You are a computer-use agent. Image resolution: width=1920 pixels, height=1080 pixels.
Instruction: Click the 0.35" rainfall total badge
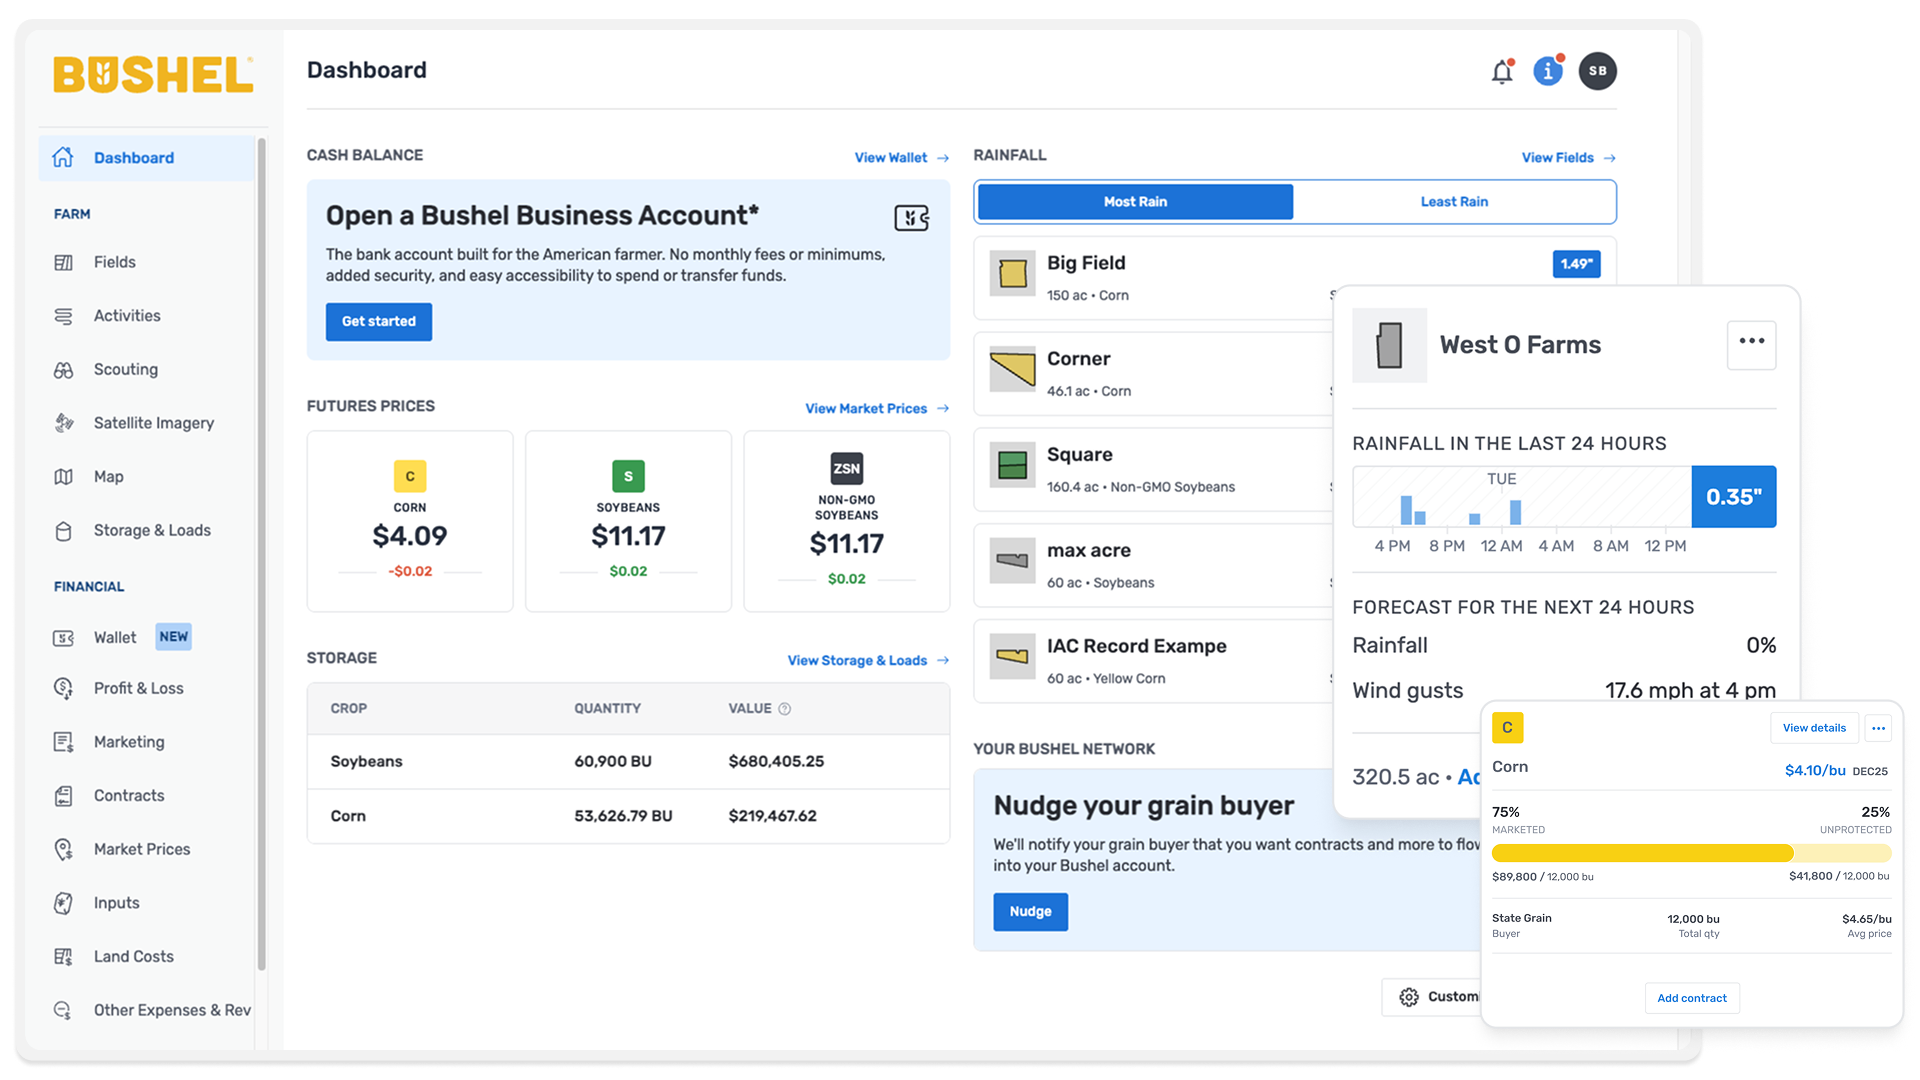coord(1733,497)
